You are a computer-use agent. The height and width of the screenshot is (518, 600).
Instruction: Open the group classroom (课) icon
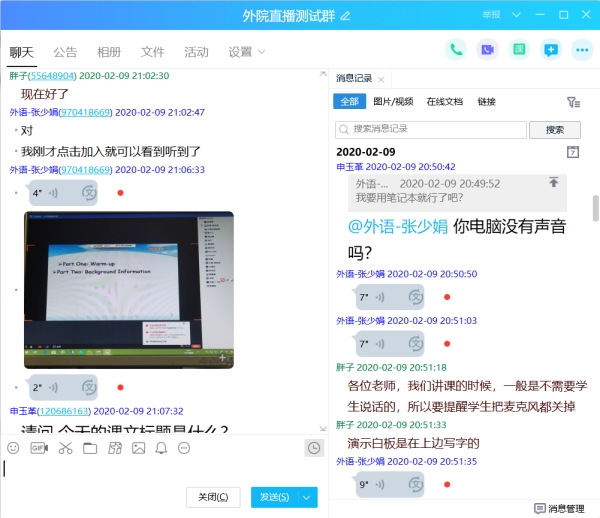tap(518, 49)
